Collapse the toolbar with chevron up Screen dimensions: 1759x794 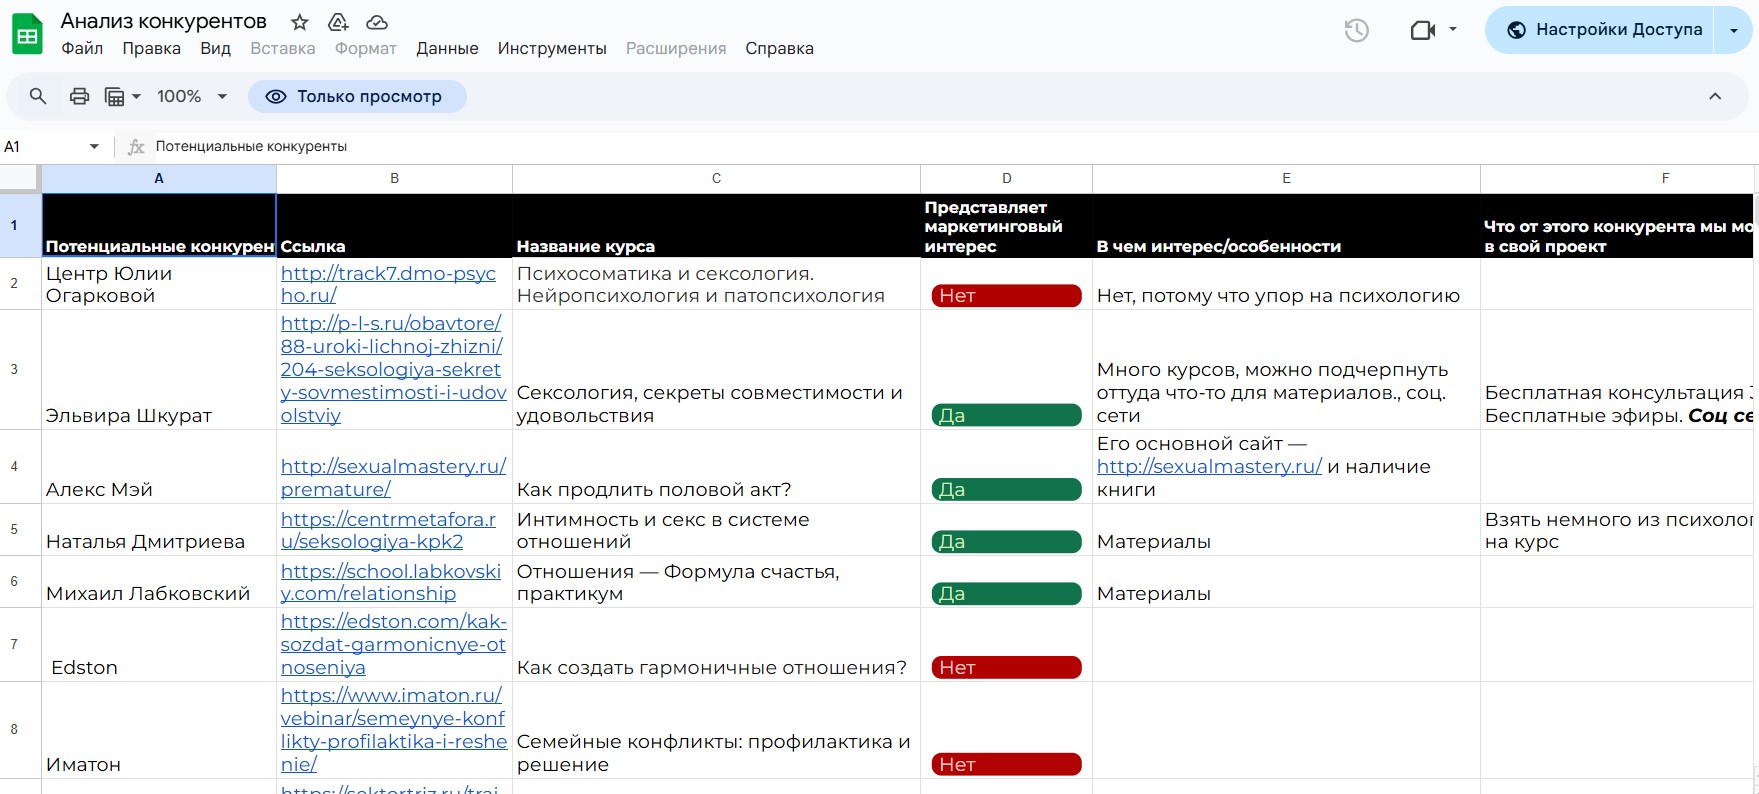pos(1715,96)
